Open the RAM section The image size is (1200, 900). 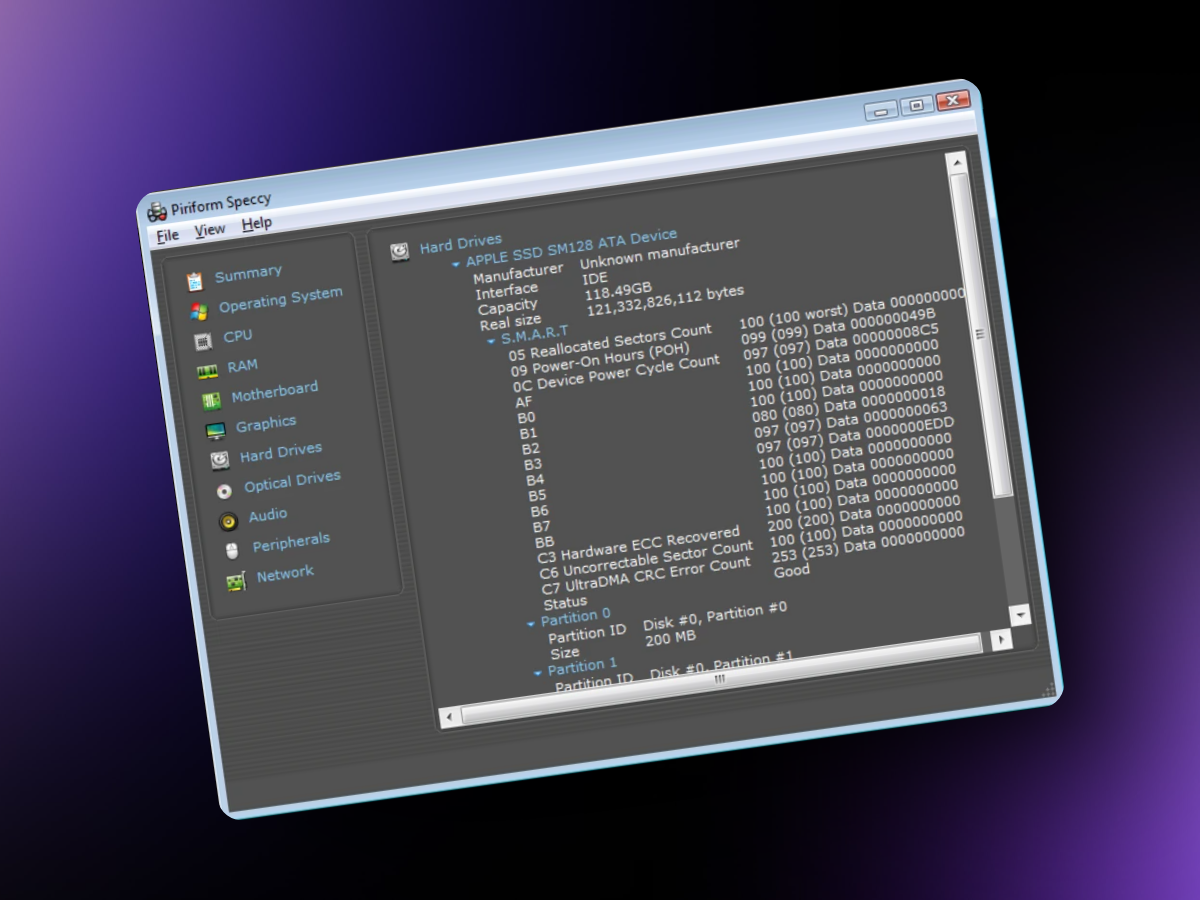click(242, 366)
